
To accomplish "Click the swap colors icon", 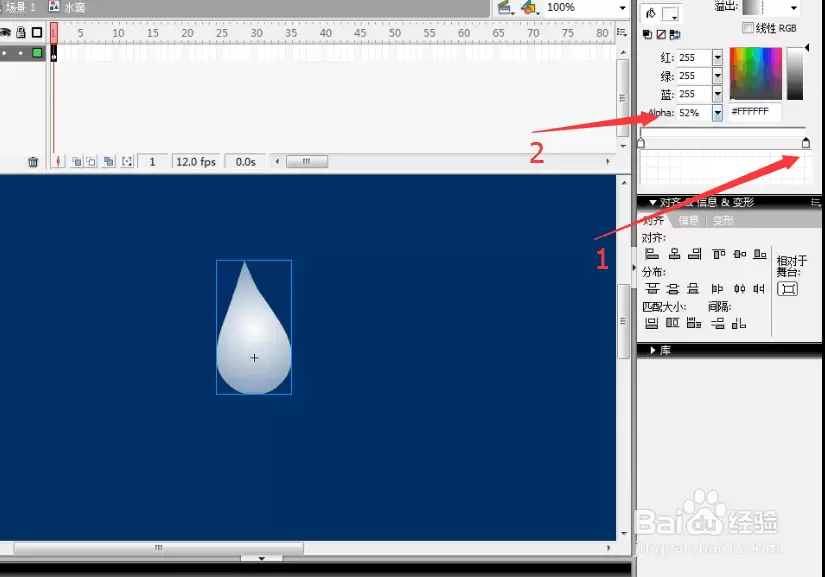I will tap(675, 35).
